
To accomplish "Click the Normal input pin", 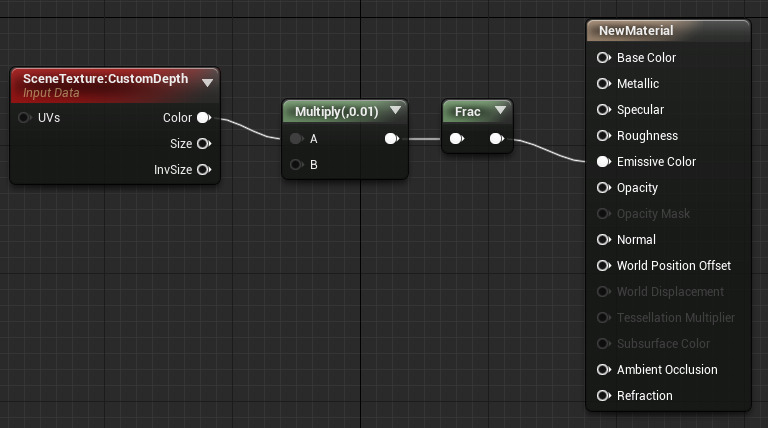I will point(603,239).
